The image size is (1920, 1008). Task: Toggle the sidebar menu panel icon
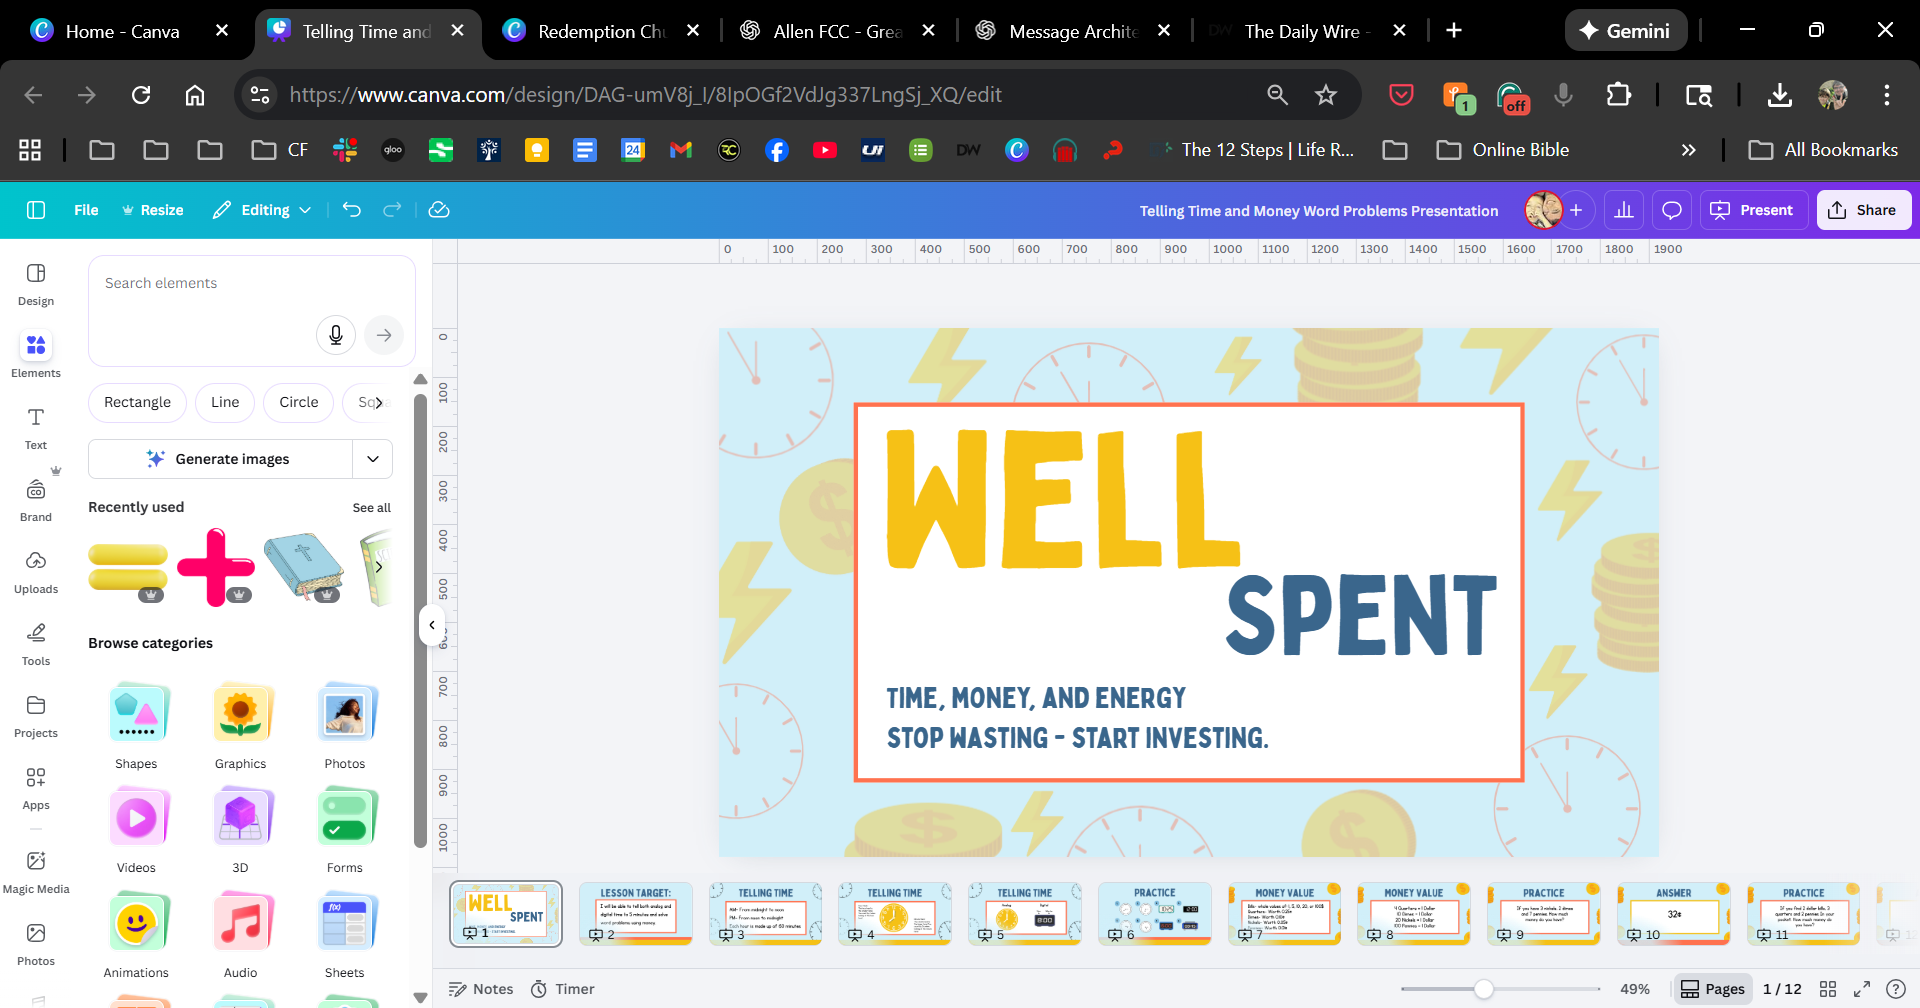(36, 210)
